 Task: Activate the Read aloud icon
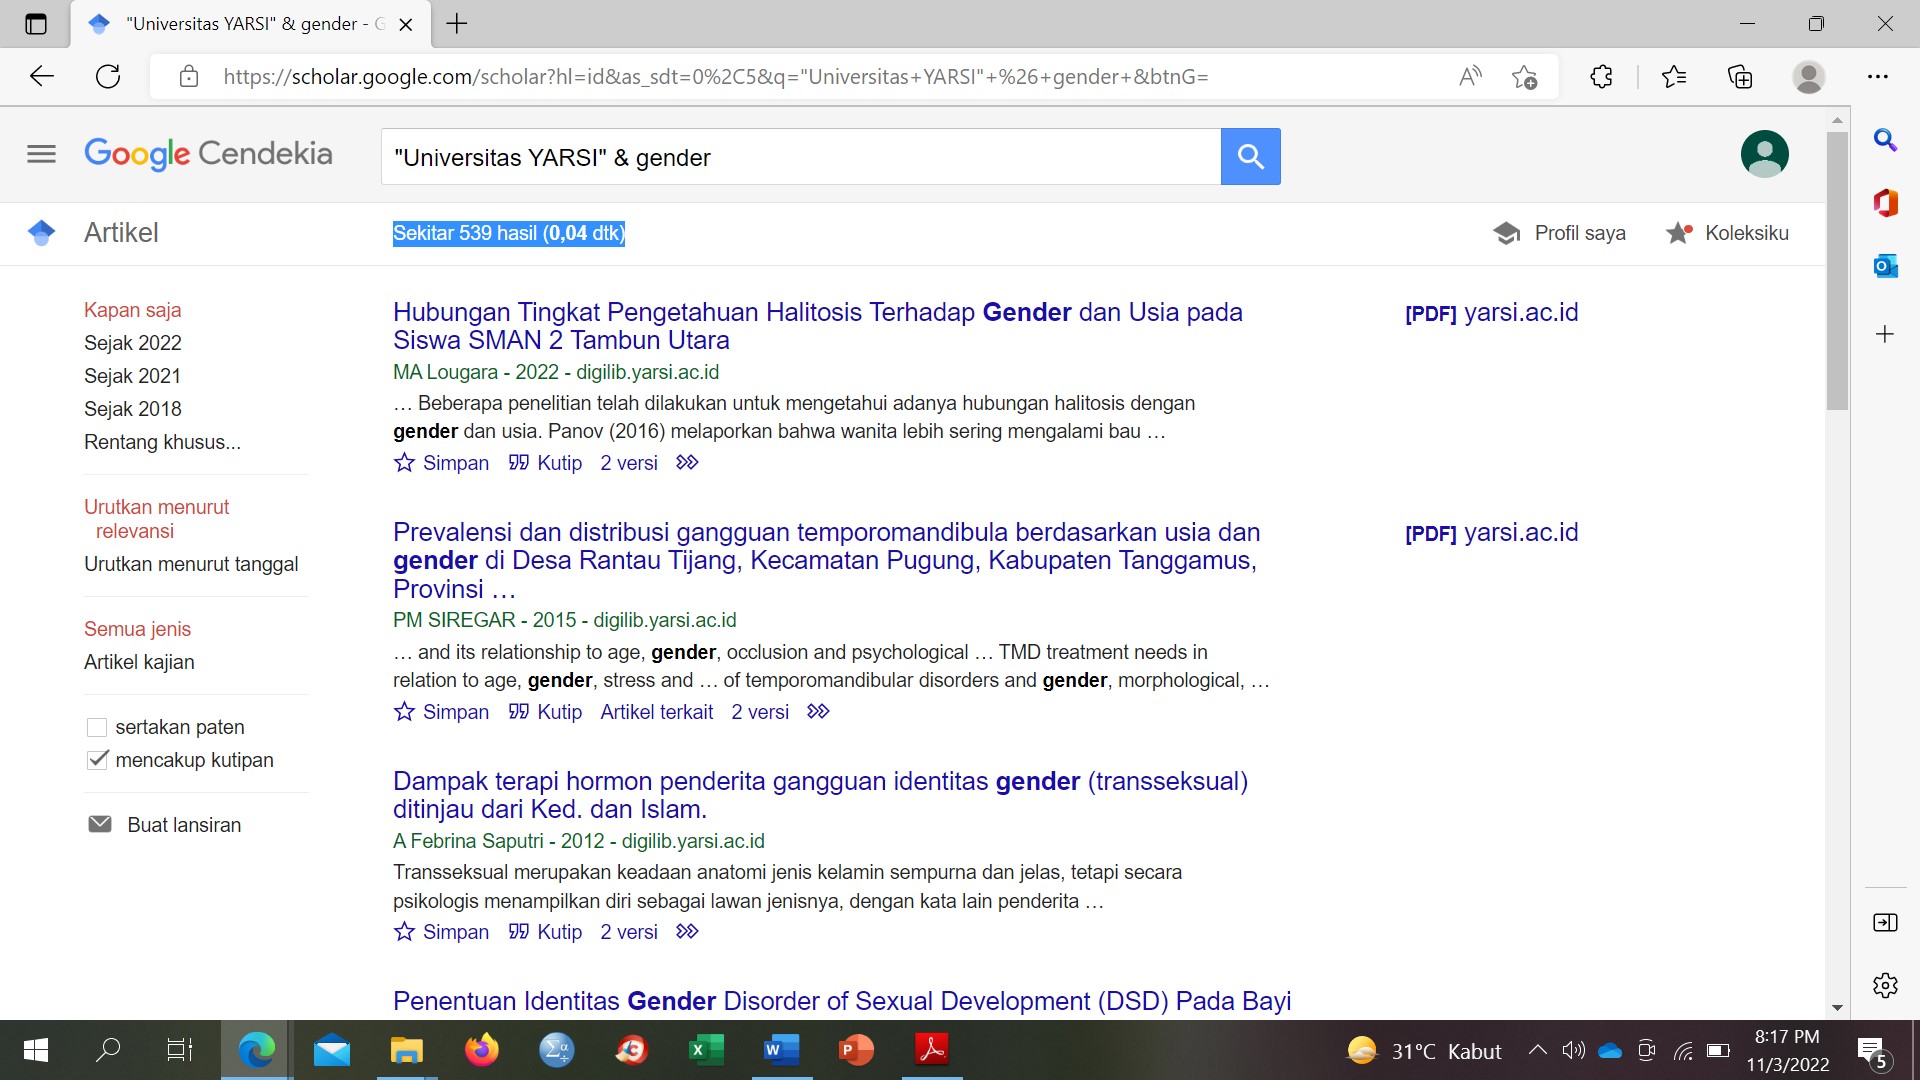tap(1470, 77)
